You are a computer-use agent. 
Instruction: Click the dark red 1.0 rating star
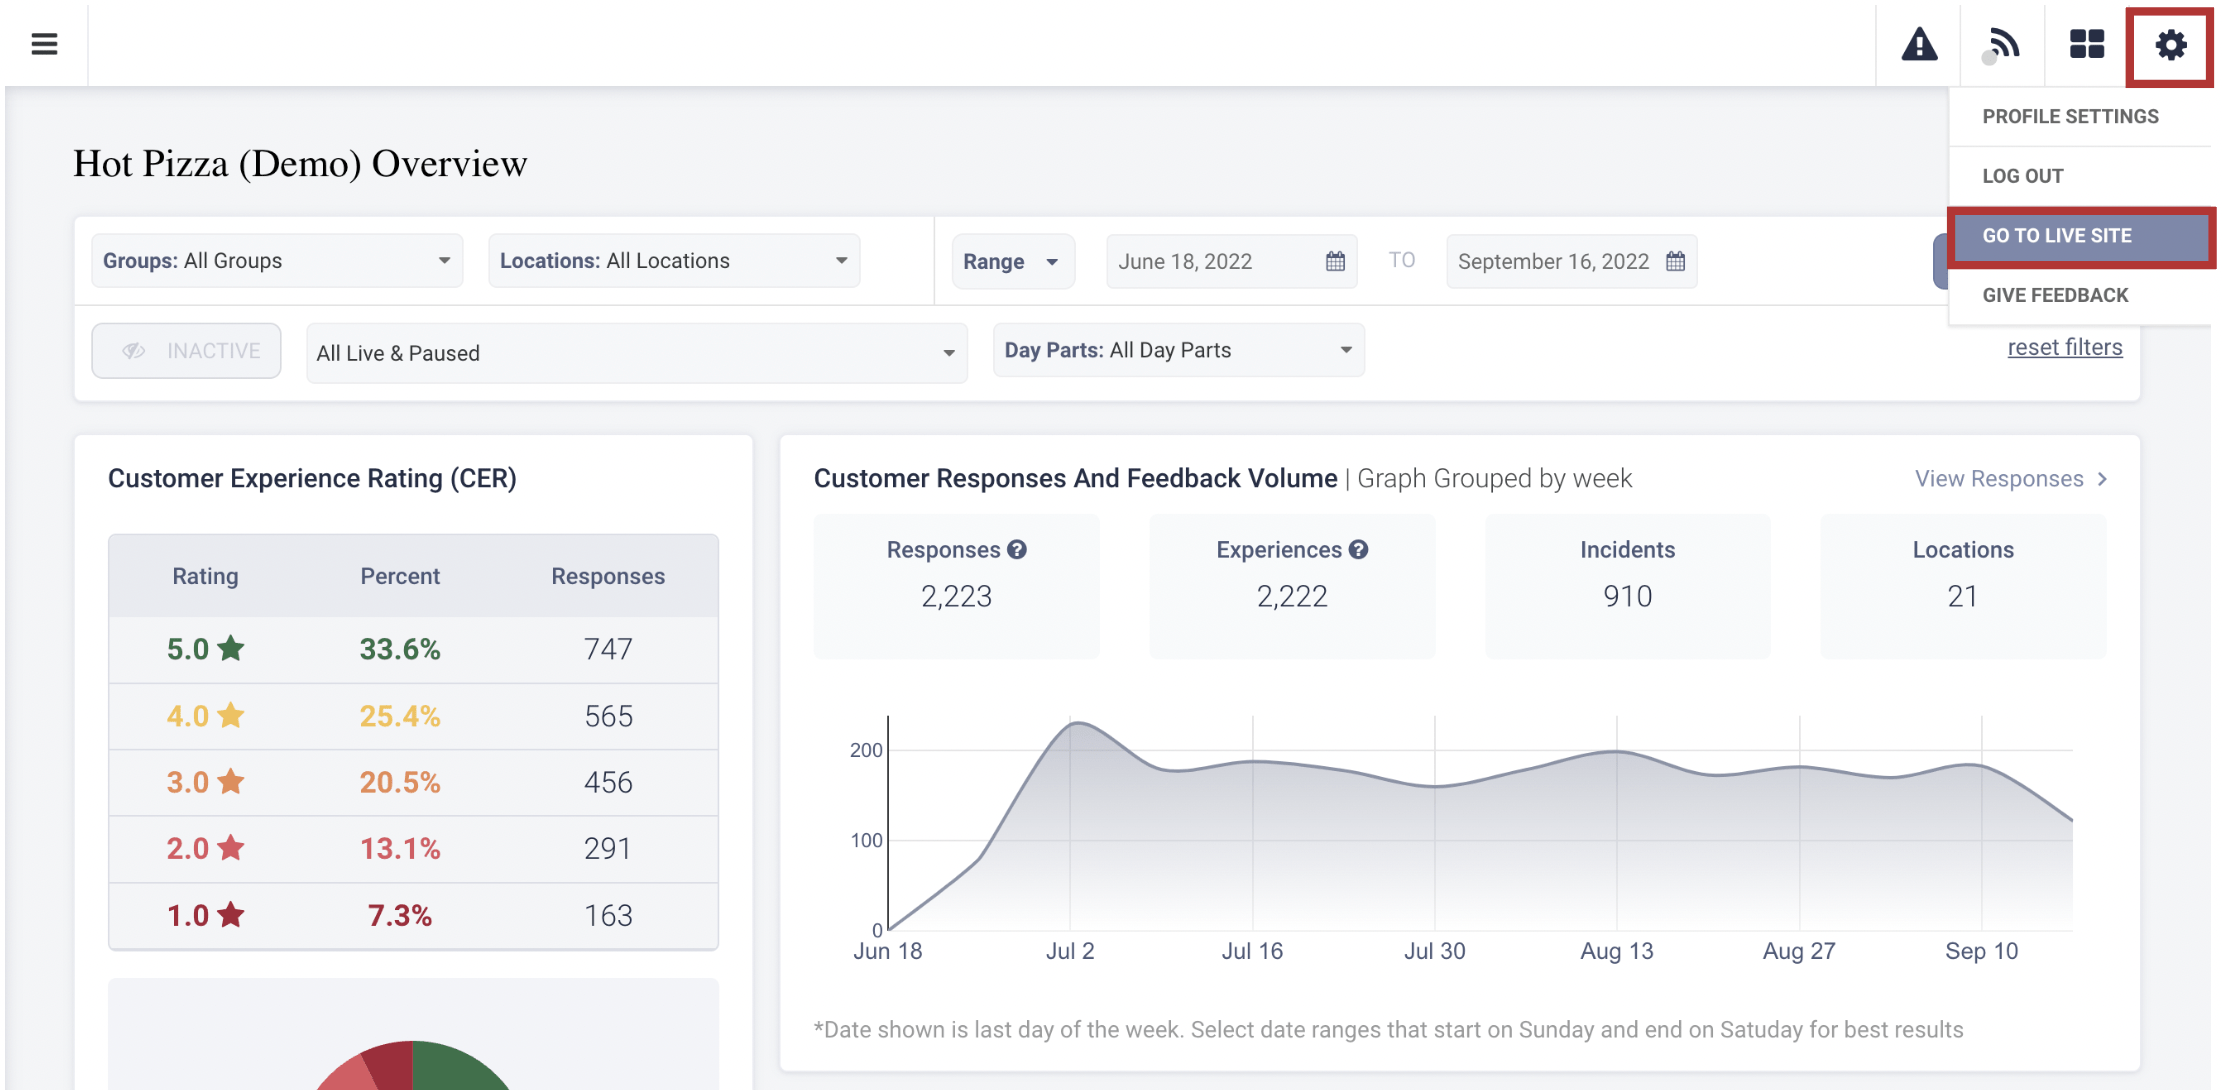coord(231,914)
